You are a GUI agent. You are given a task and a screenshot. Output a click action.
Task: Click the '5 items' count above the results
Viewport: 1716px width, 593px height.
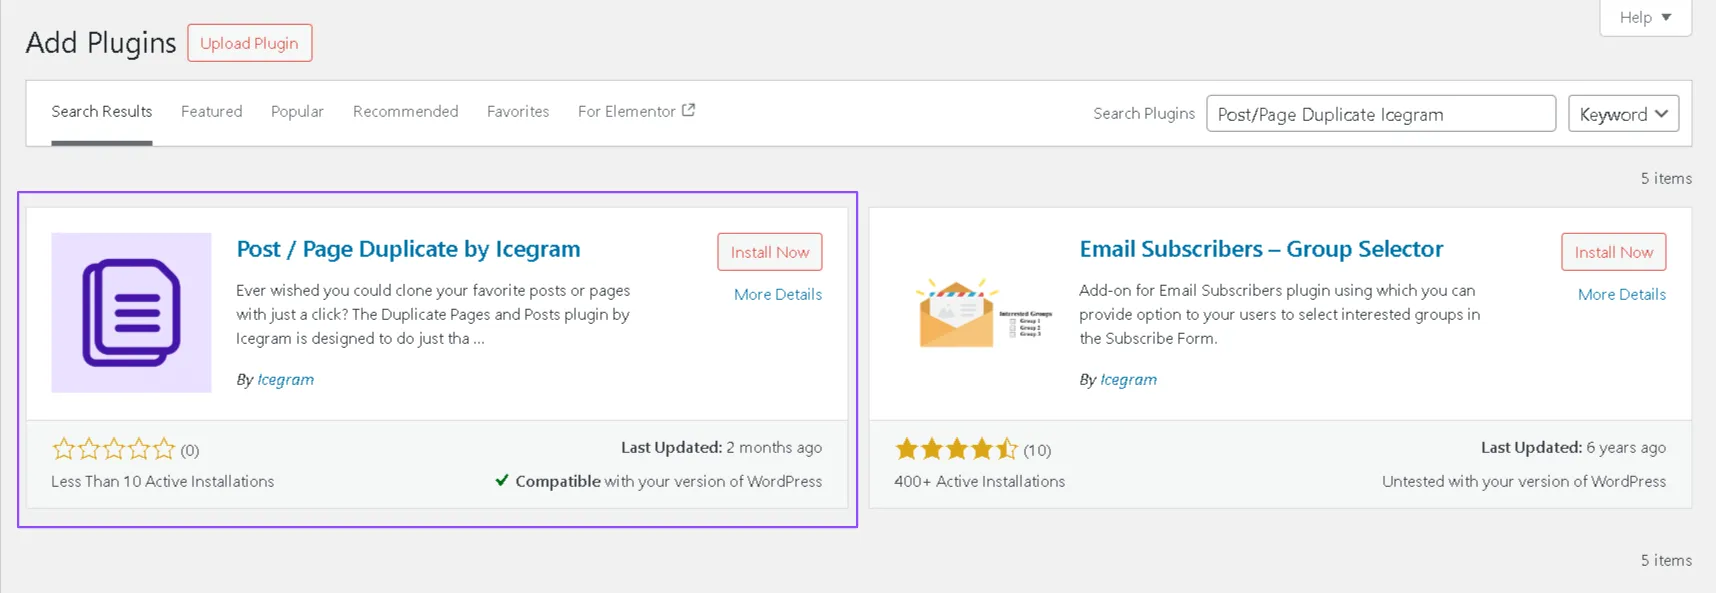pyautogui.click(x=1666, y=178)
